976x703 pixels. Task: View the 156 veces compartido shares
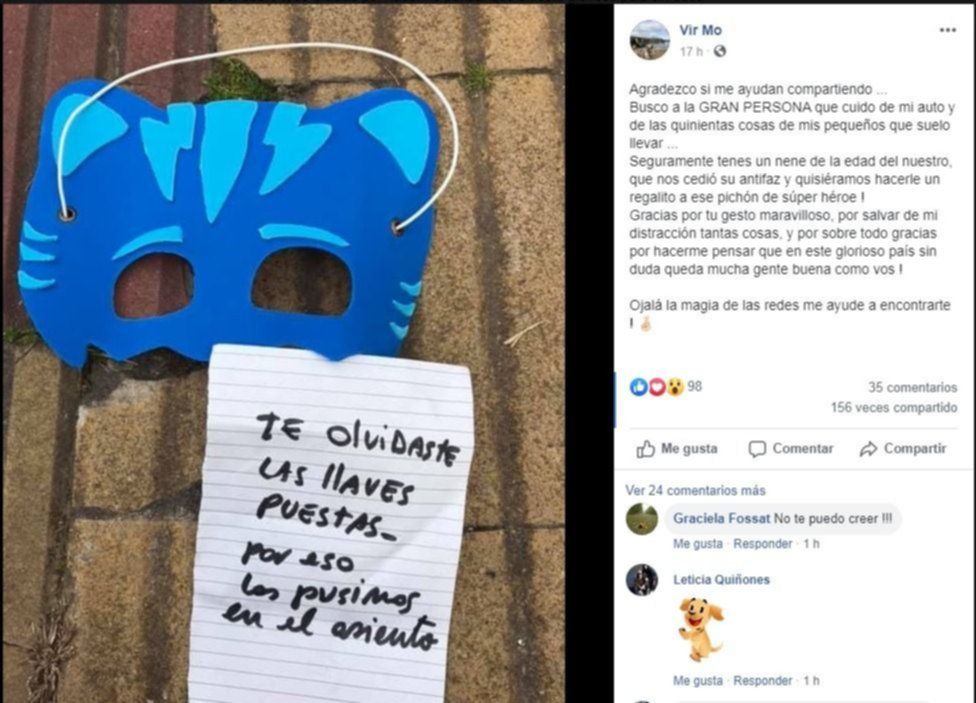click(894, 407)
